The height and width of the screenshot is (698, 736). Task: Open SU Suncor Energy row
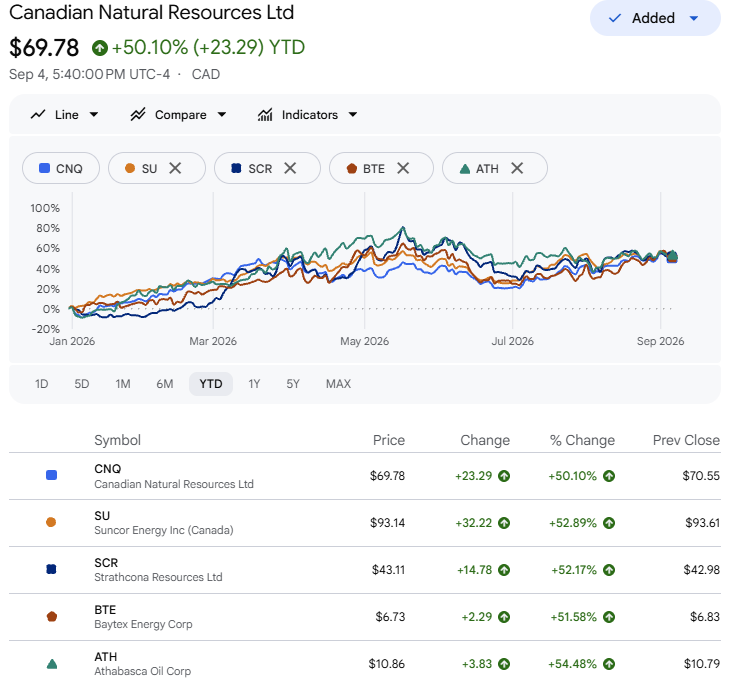pos(365,523)
